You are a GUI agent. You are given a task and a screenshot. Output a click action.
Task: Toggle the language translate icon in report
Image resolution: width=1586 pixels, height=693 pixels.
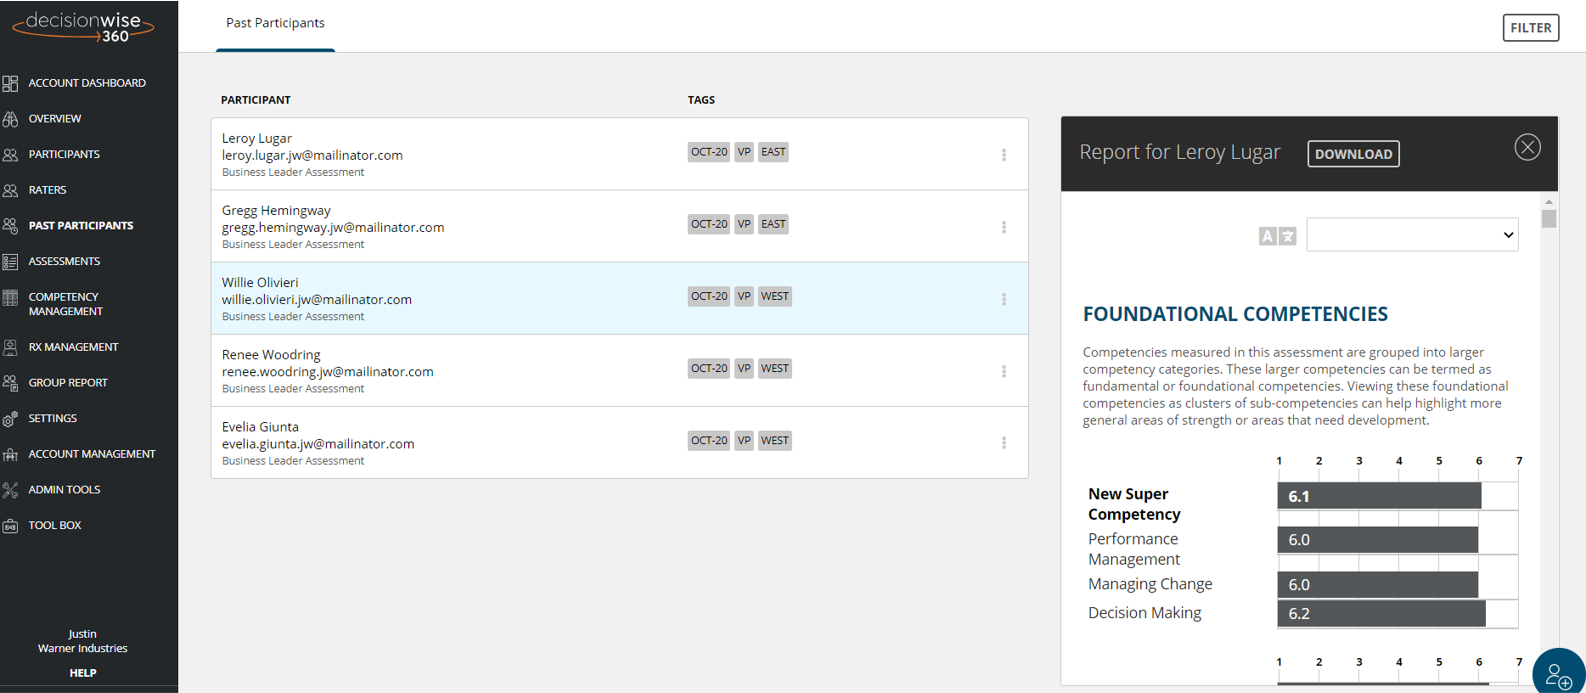pos(1277,236)
